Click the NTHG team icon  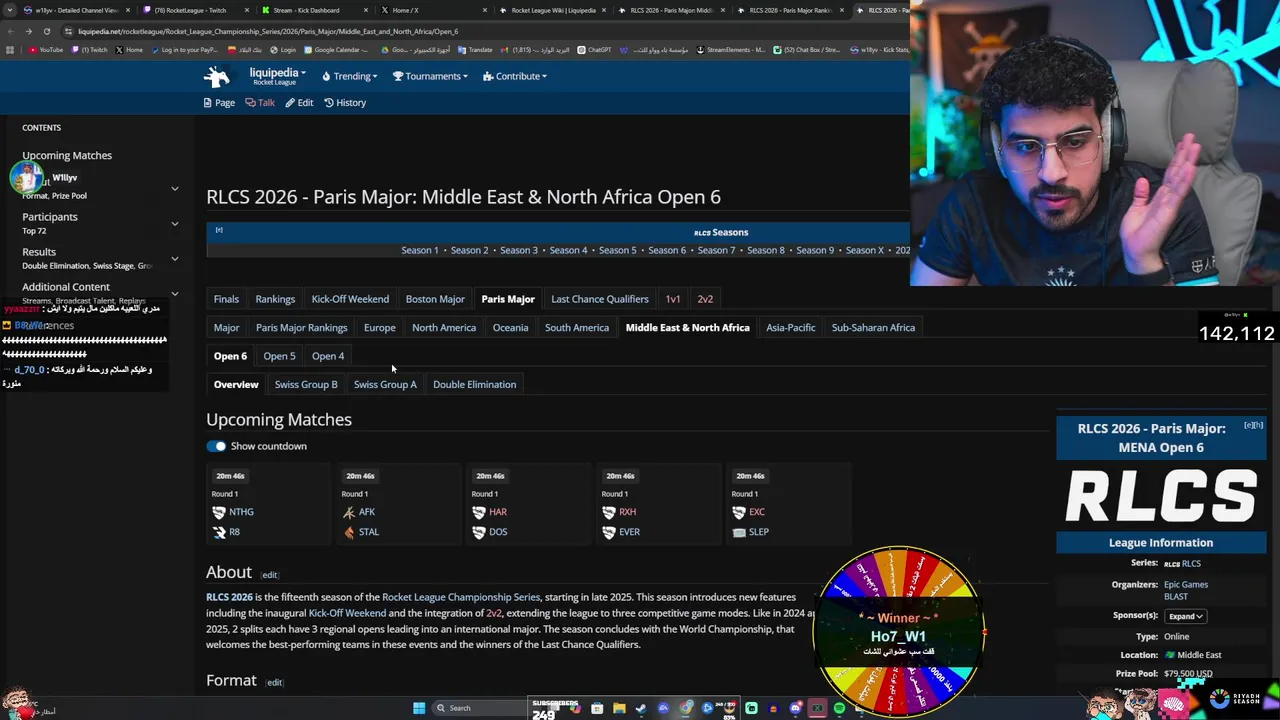click(x=219, y=512)
